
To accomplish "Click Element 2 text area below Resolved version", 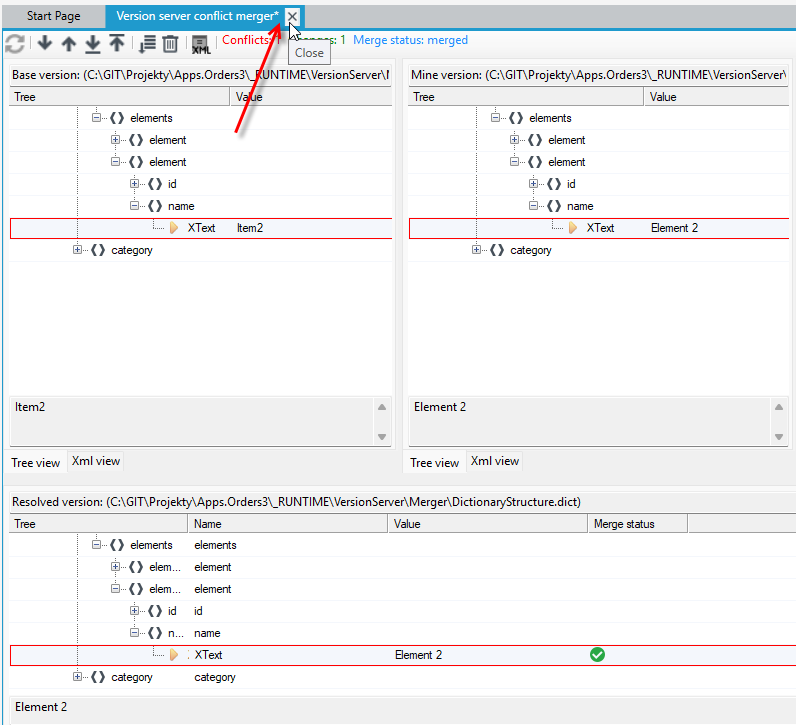I will pyautogui.click(x=403, y=711).
